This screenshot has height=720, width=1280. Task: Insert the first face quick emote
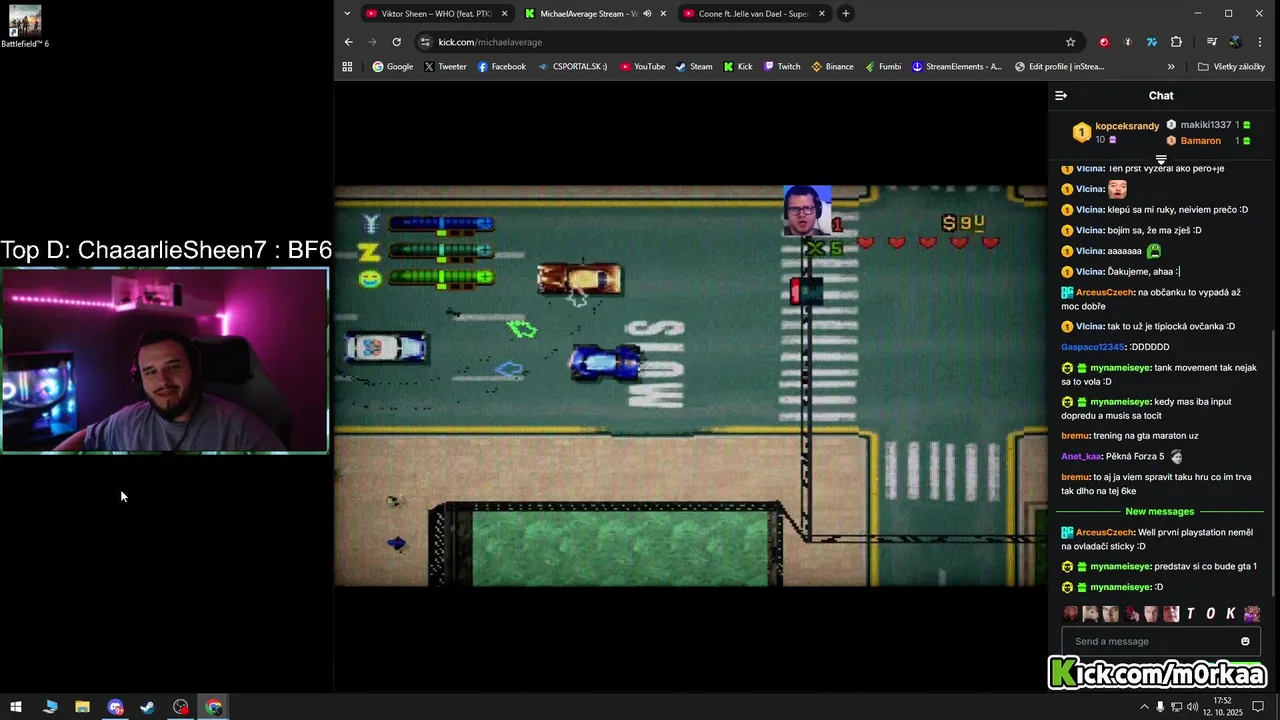(x=1071, y=614)
